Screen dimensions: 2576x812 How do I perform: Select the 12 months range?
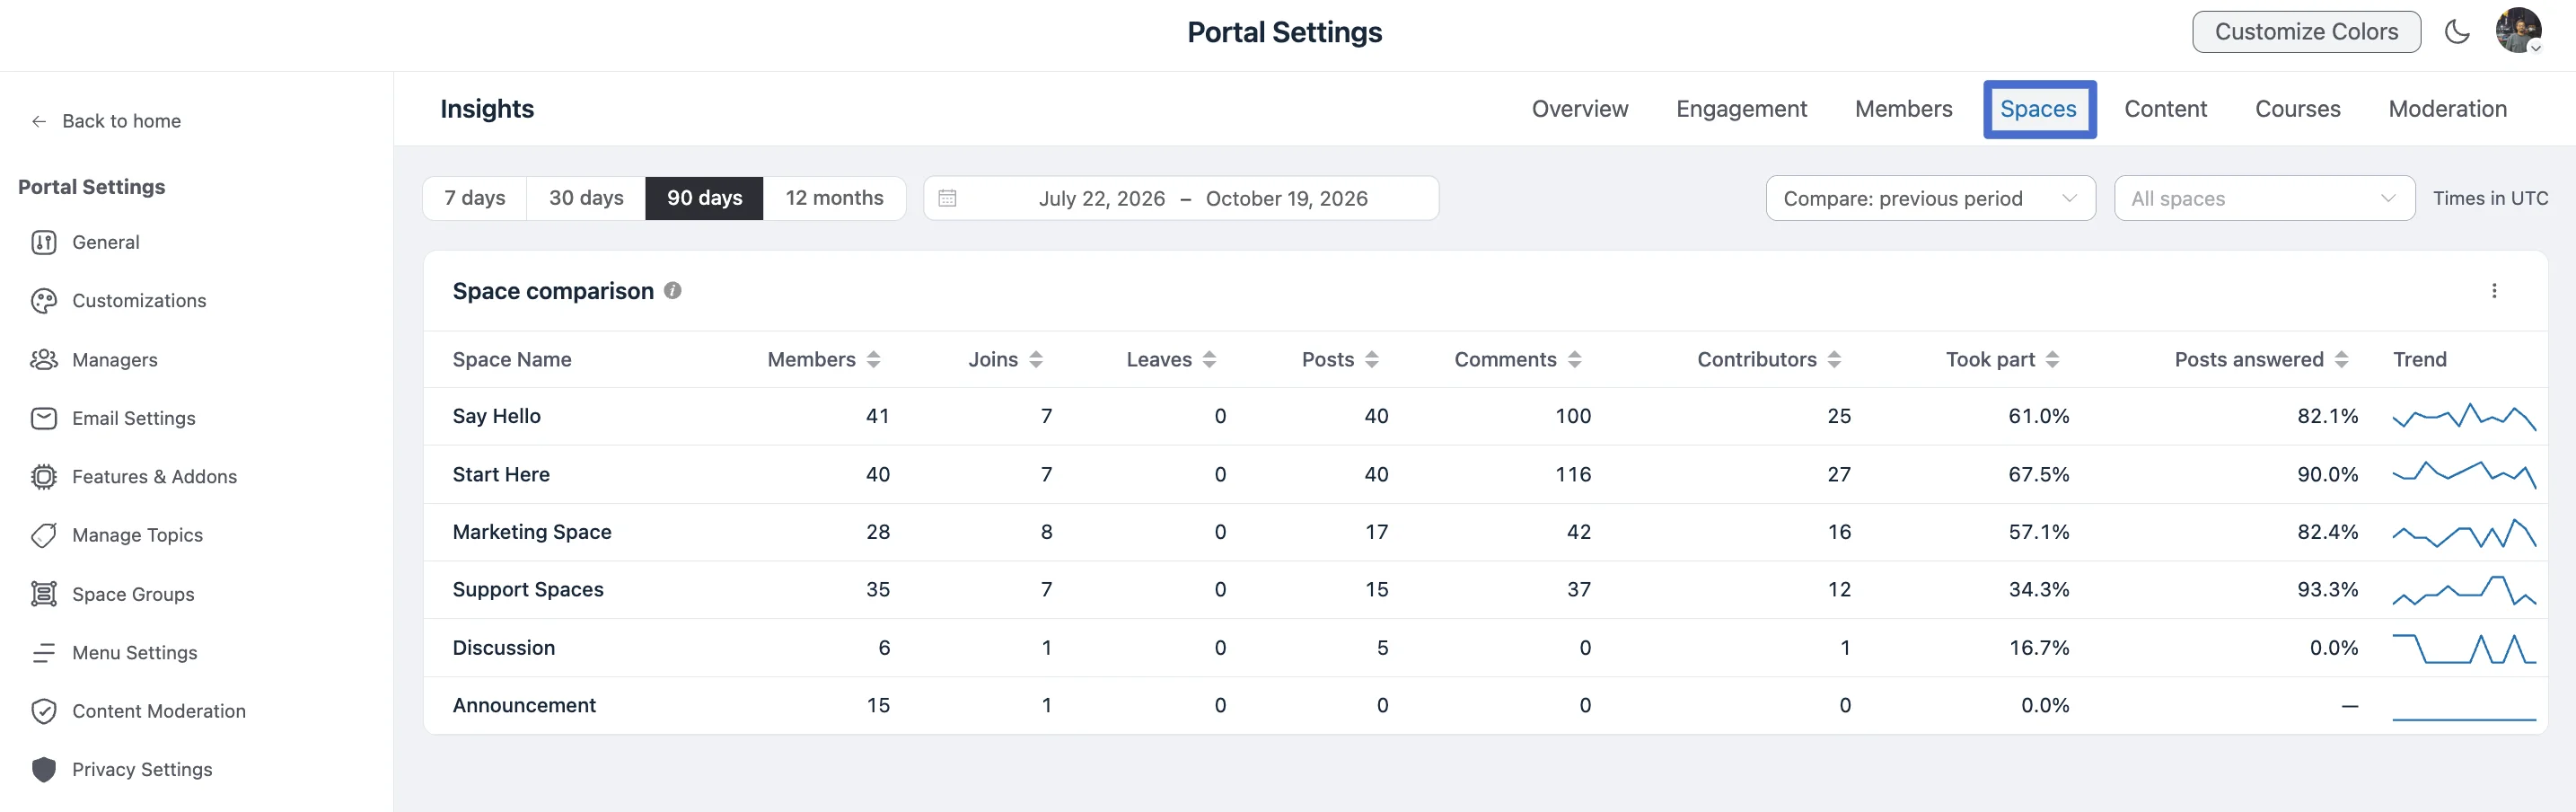tap(834, 198)
